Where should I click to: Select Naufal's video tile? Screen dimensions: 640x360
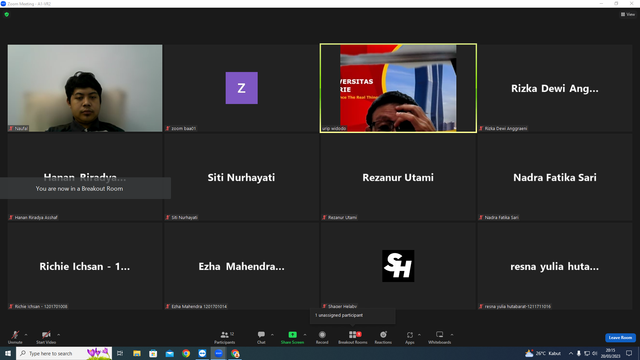85,88
